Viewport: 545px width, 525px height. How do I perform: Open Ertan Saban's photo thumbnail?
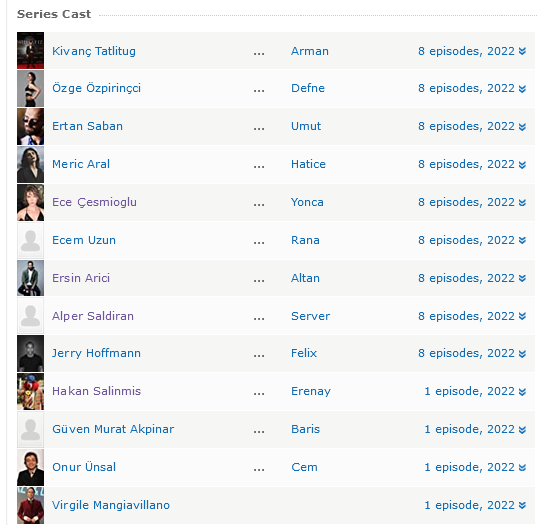[31, 126]
